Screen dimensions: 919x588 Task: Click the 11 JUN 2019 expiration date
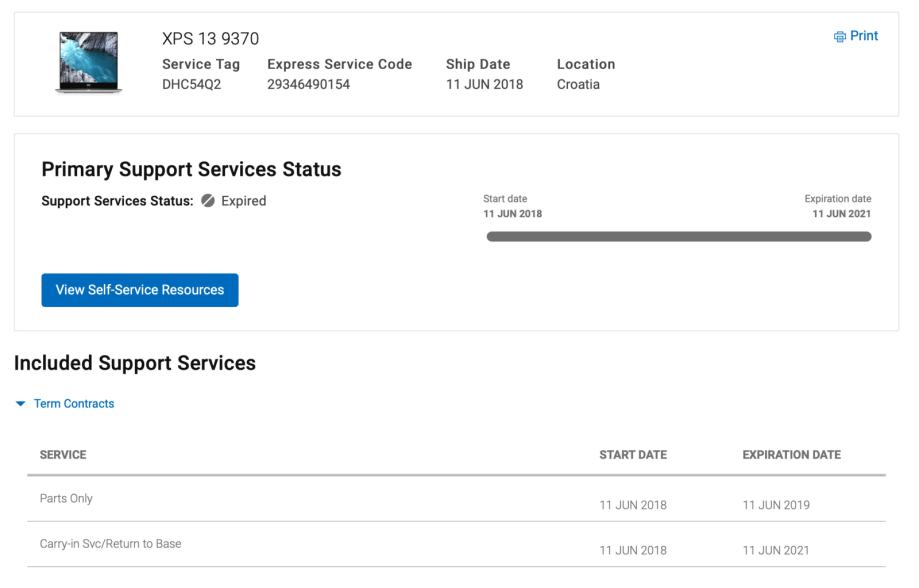click(775, 505)
